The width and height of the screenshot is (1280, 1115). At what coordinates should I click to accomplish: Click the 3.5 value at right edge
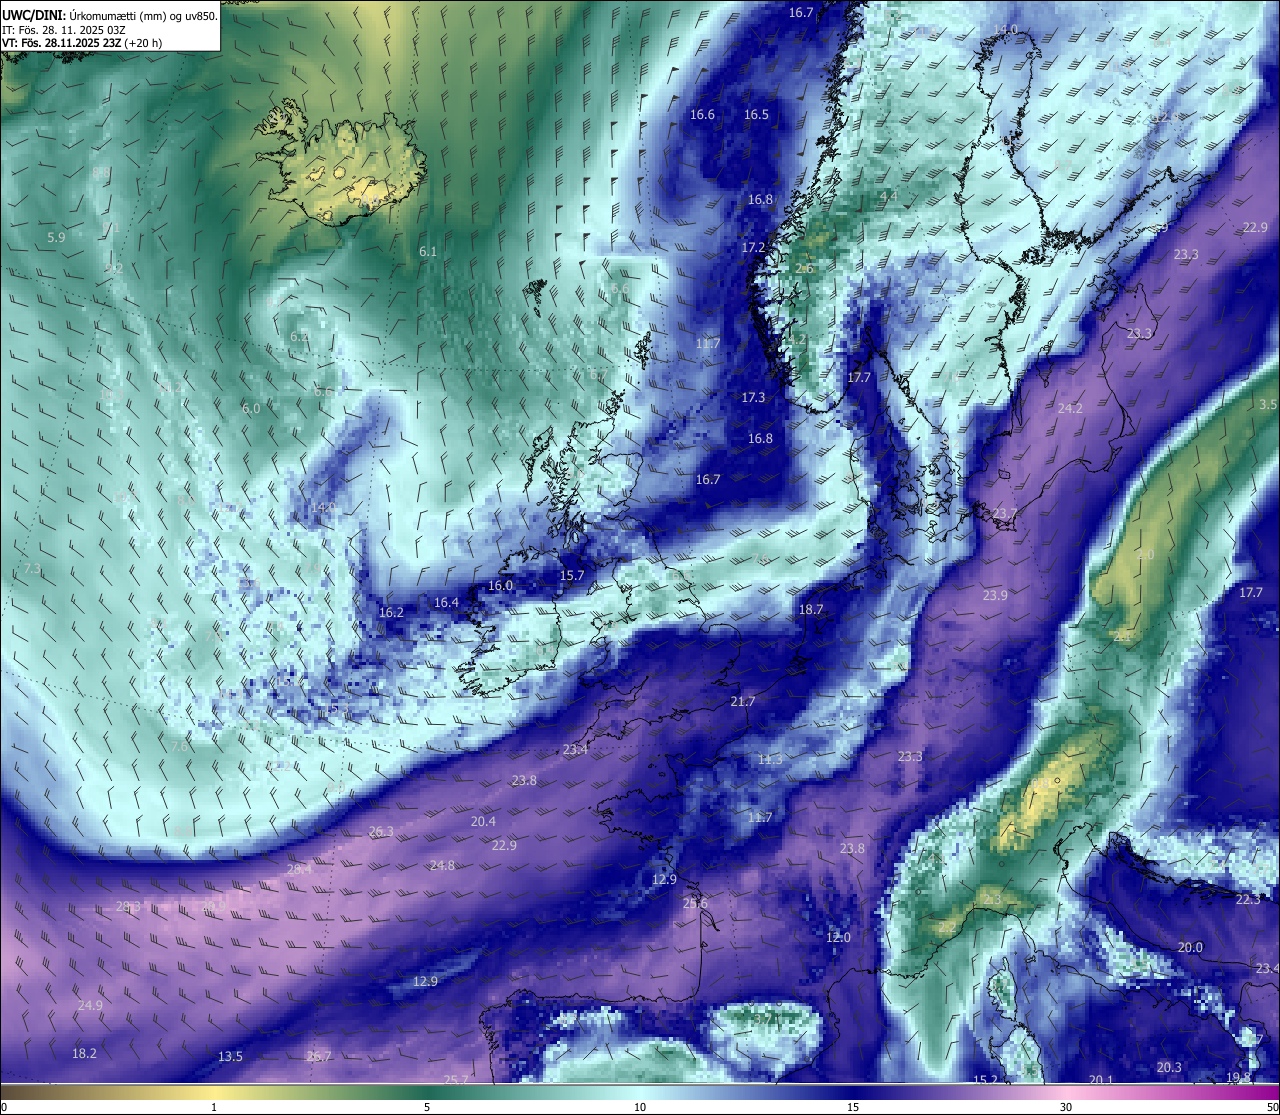click(x=1268, y=404)
